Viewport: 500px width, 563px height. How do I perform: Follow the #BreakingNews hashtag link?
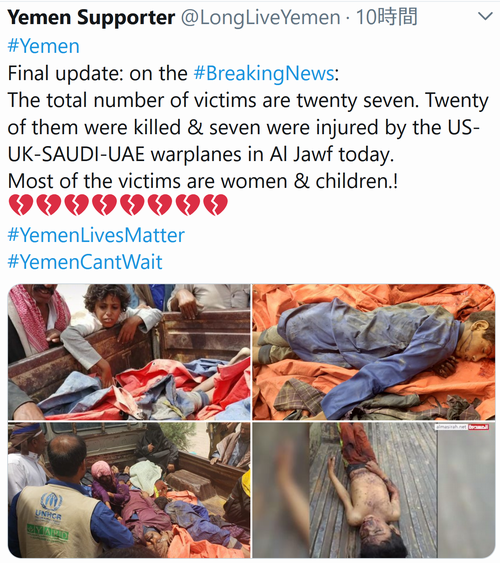[x=264, y=74]
